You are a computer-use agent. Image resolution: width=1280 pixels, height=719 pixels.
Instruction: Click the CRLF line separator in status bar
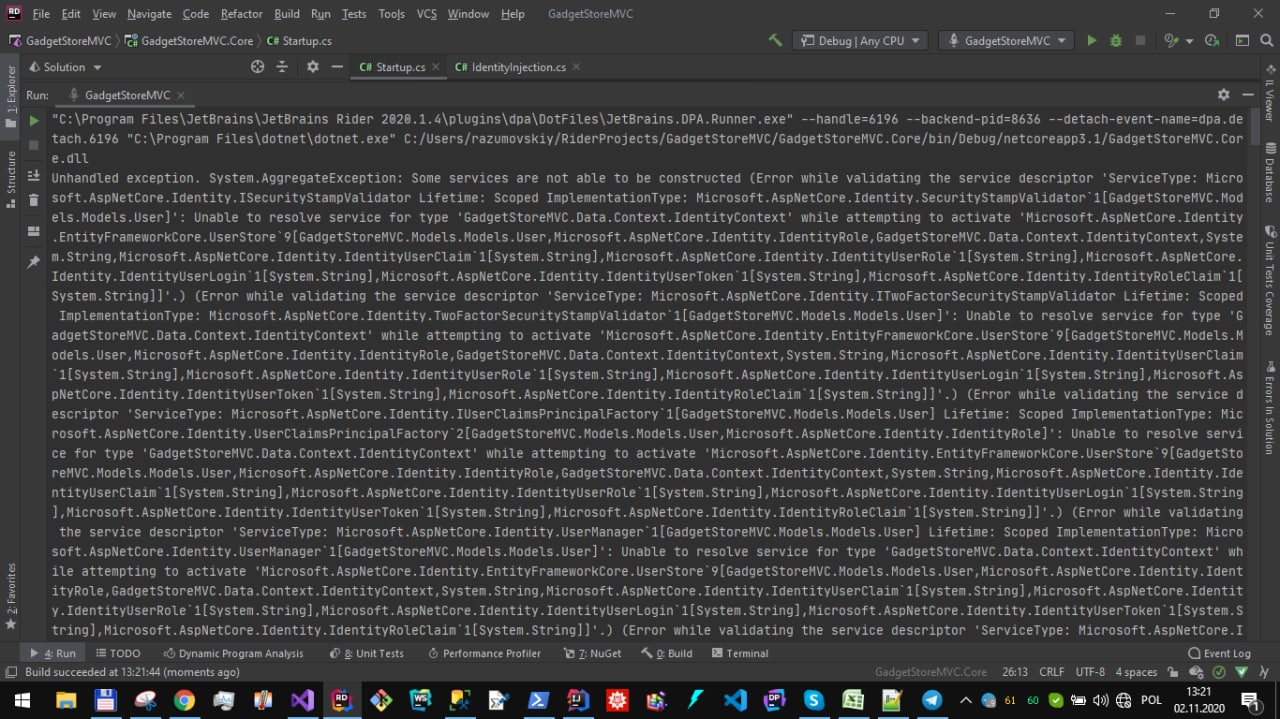tap(1052, 672)
